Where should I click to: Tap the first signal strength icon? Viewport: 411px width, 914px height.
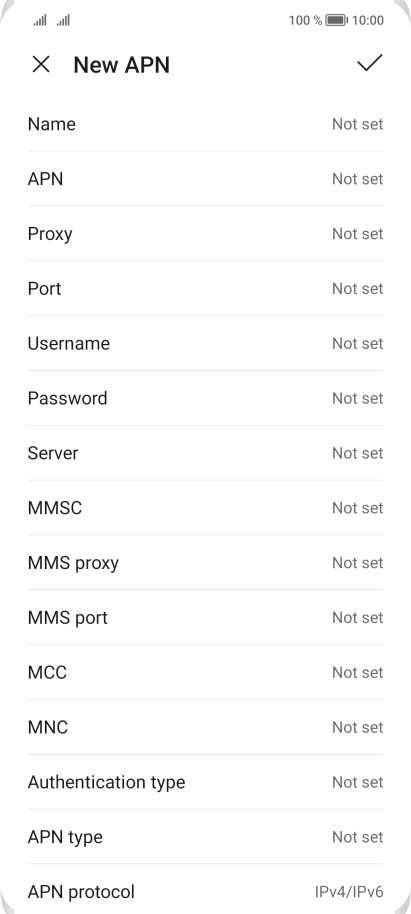pos(40,20)
